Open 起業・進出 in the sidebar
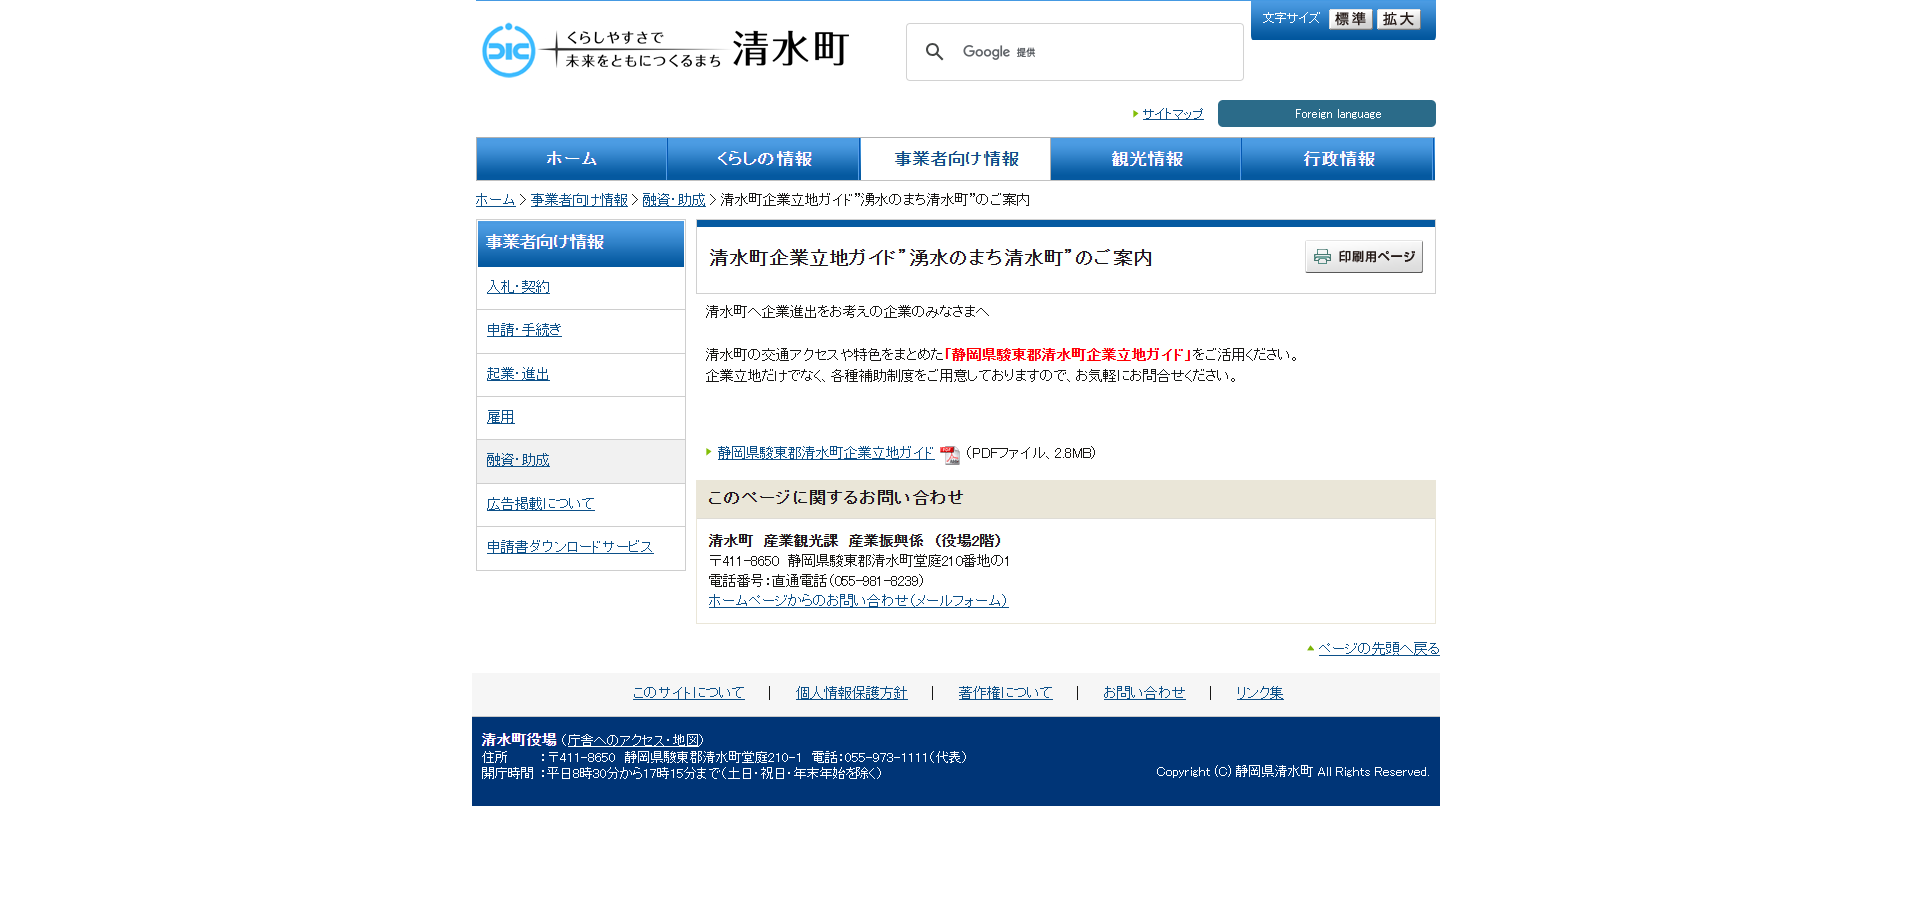This screenshot has height=898, width=1907. click(518, 374)
